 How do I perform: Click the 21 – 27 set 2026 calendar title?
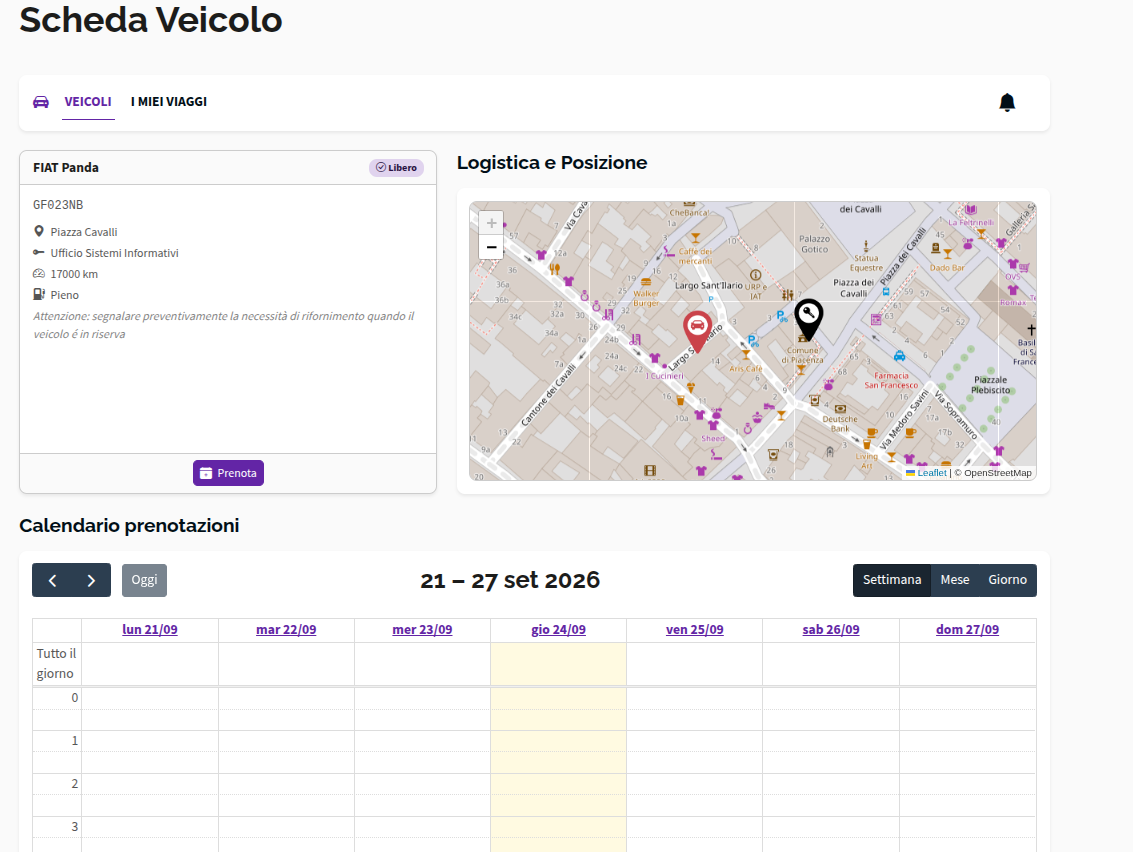510,580
